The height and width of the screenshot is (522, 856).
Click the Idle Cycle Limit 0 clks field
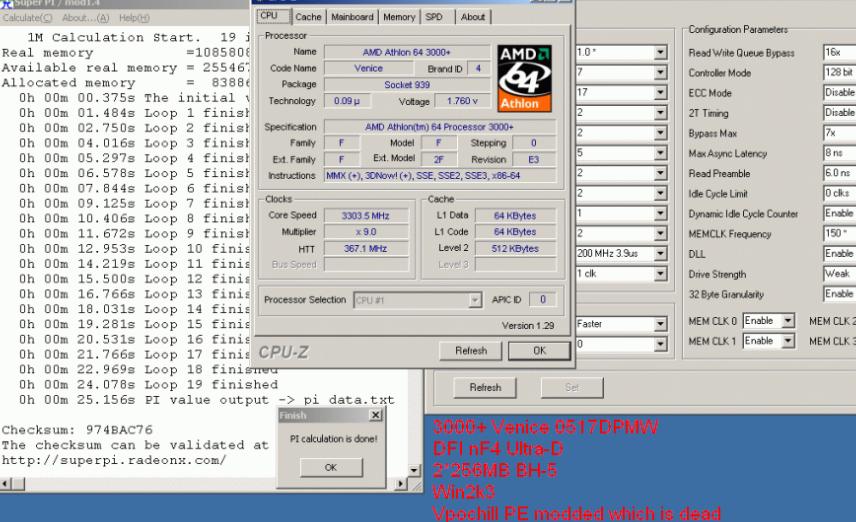tap(839, 193)
